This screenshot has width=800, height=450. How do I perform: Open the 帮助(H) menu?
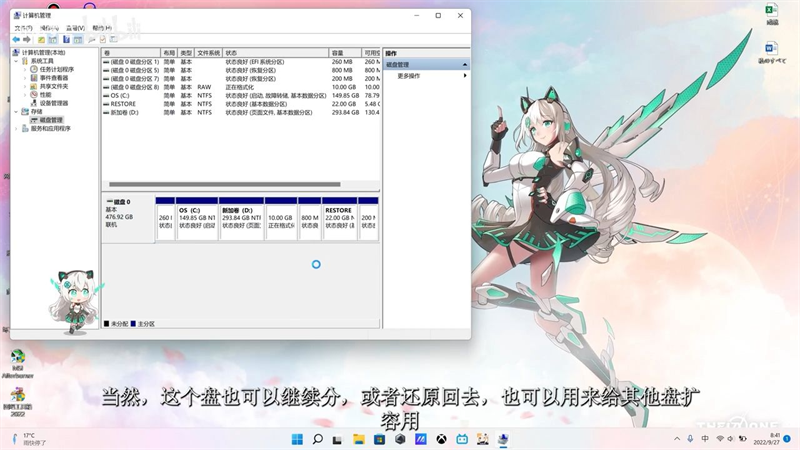(102, 28)
